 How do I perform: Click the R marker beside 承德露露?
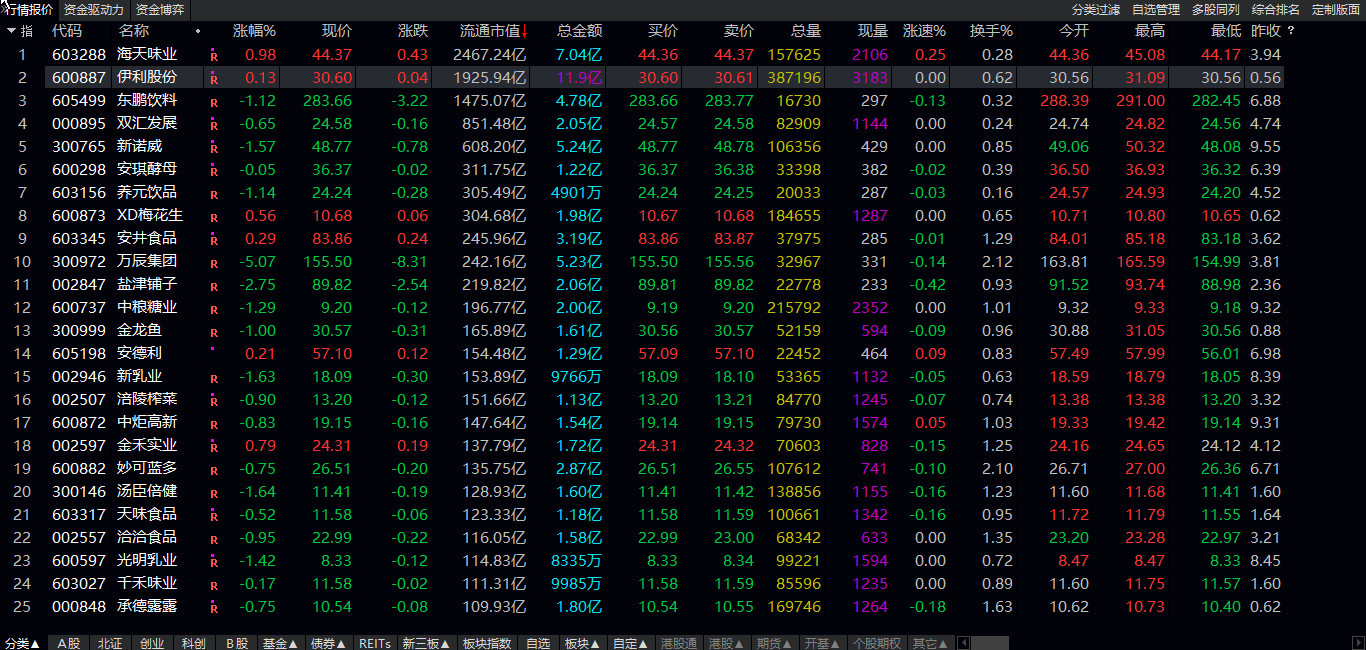point(213,607)
